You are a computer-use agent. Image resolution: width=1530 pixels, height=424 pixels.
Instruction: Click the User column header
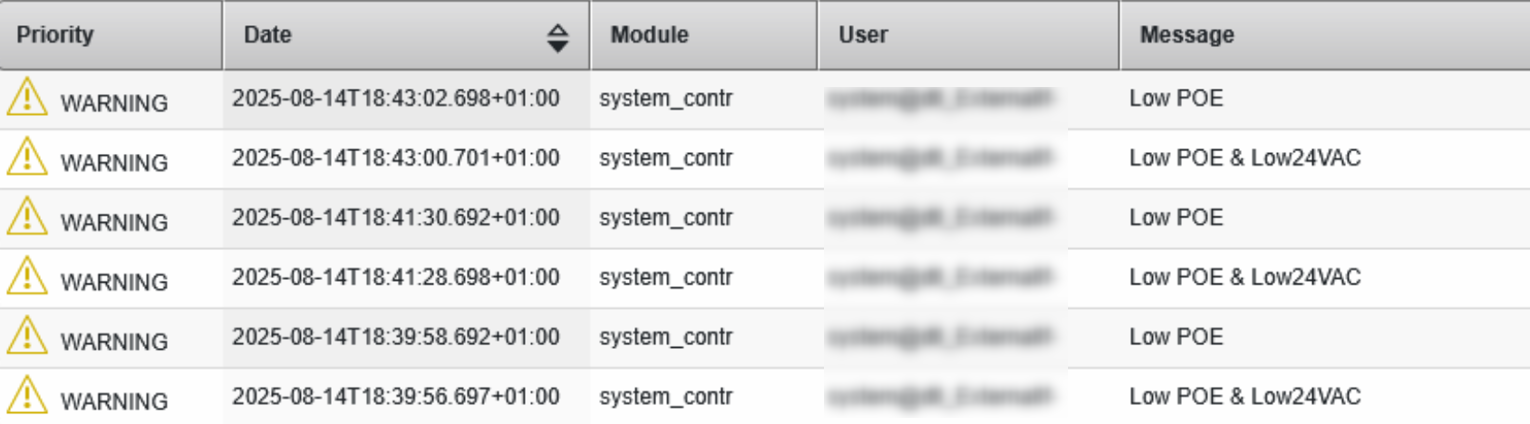tap(864, 35)
